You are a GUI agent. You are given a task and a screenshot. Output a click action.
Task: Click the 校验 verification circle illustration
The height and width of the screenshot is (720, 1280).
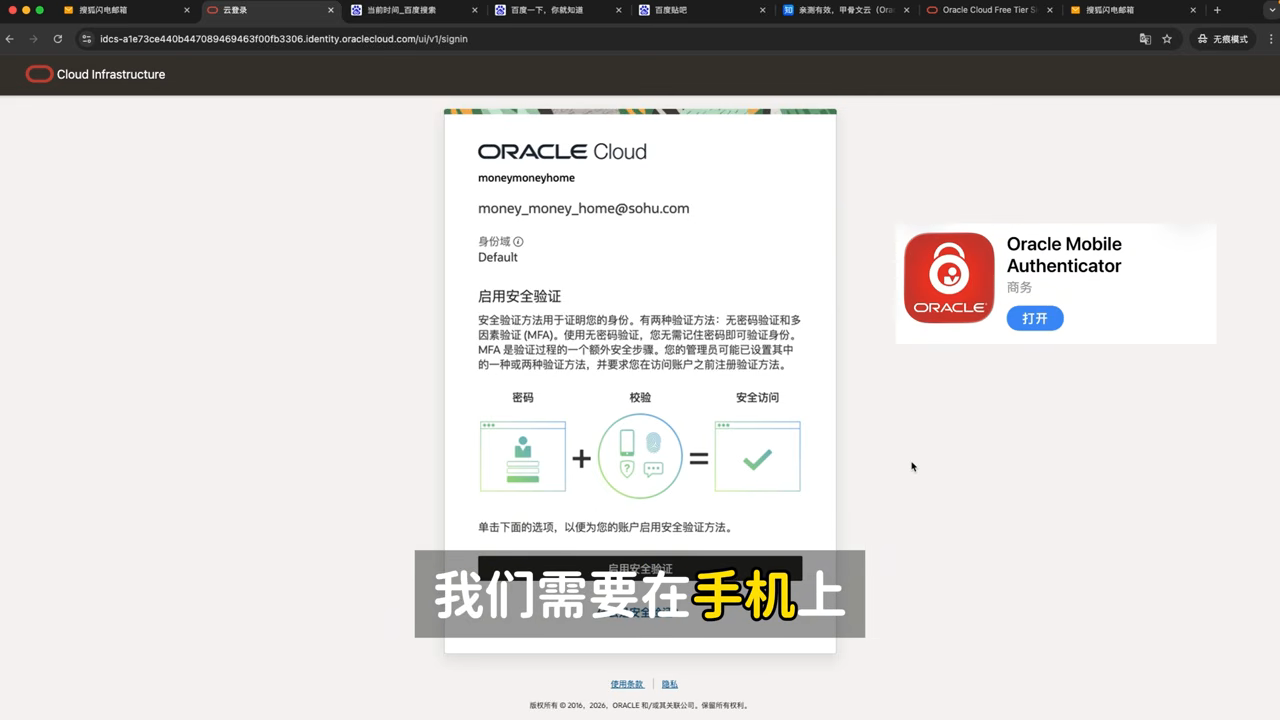click(640, 456)
